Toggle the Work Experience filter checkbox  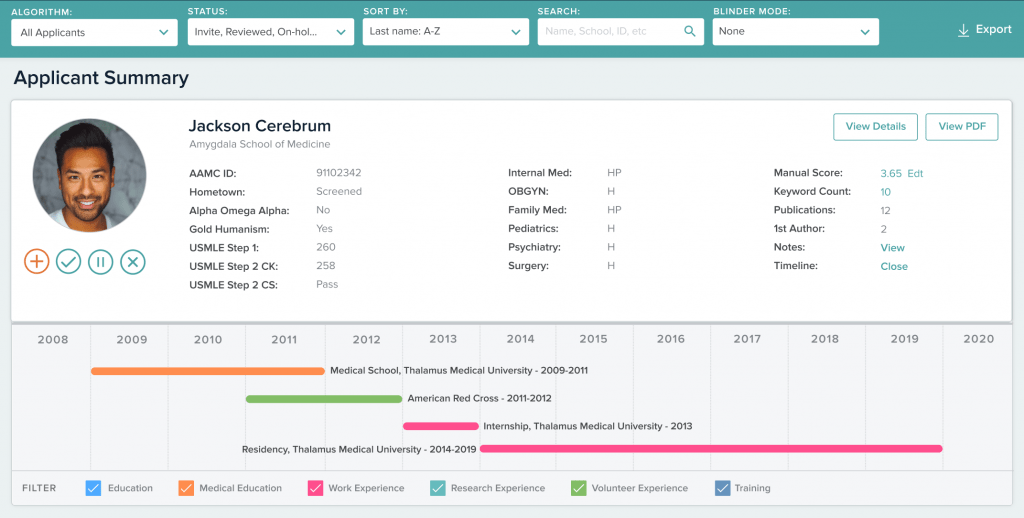[x=315, y=488]
